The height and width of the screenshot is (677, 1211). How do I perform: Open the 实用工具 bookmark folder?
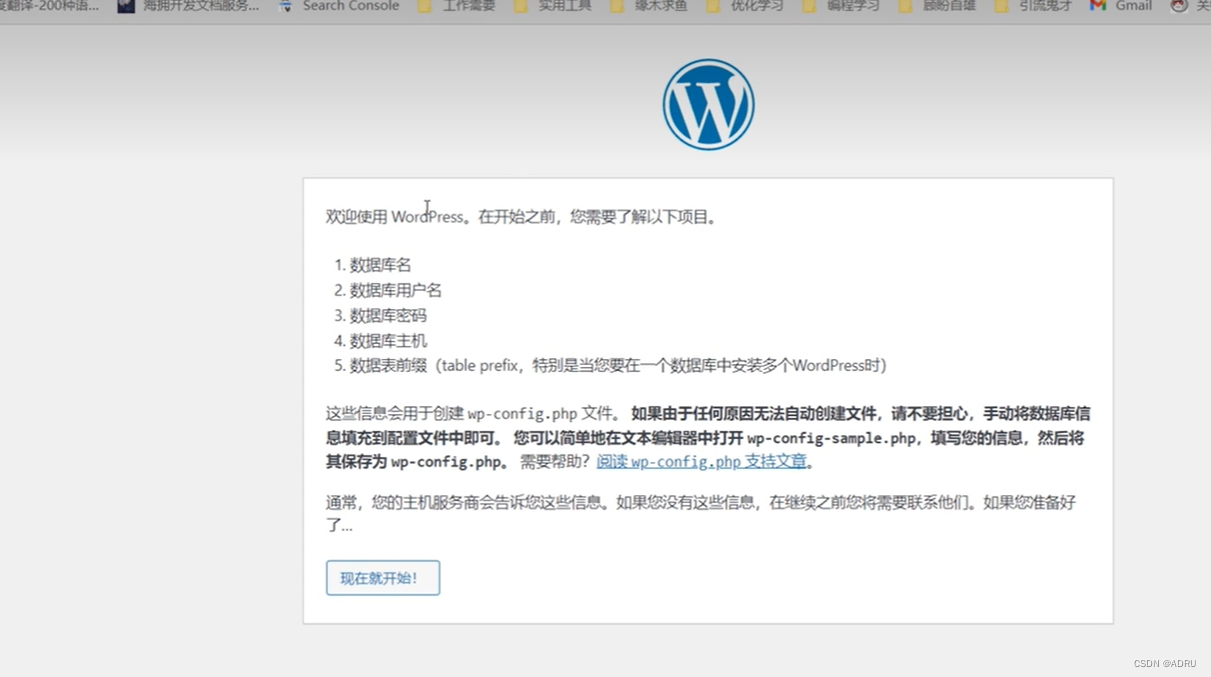[x=553, y=6]
